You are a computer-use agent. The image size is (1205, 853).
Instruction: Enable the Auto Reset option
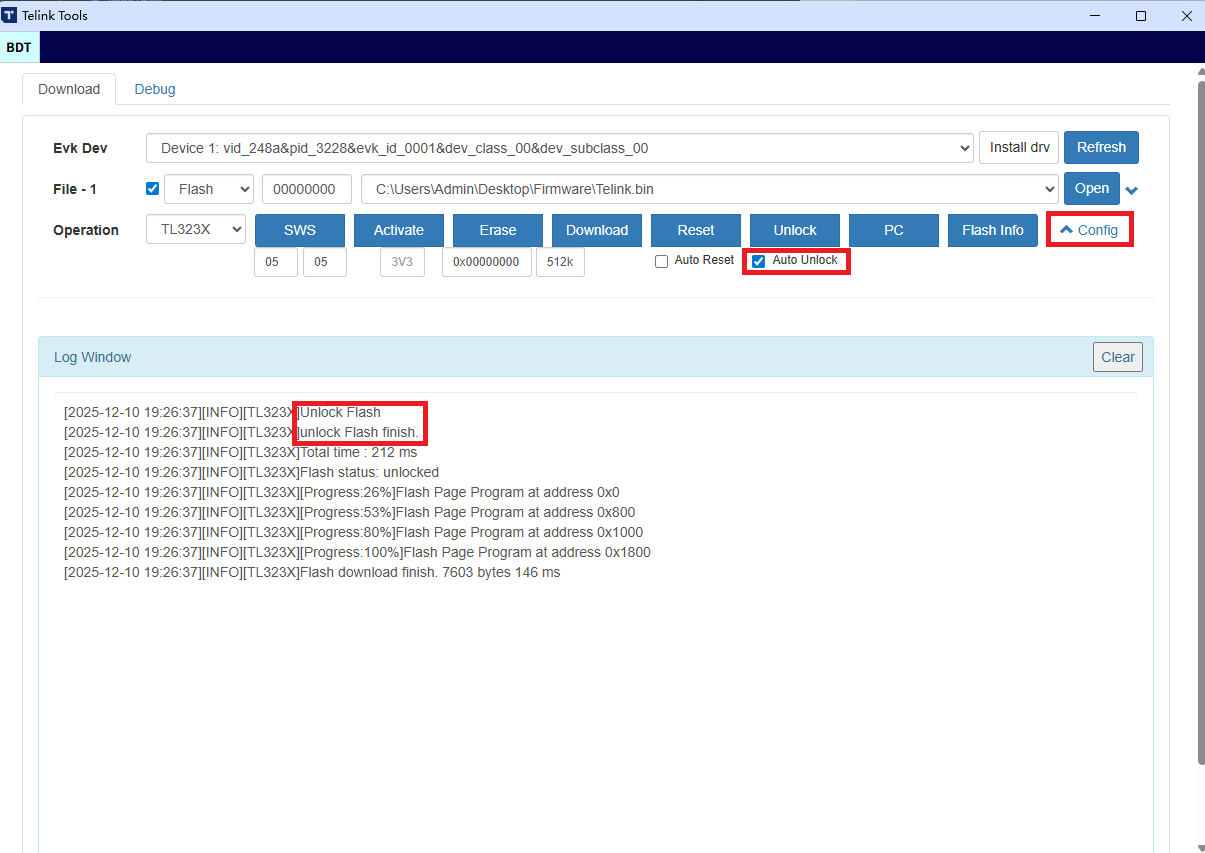coord(661,260)
